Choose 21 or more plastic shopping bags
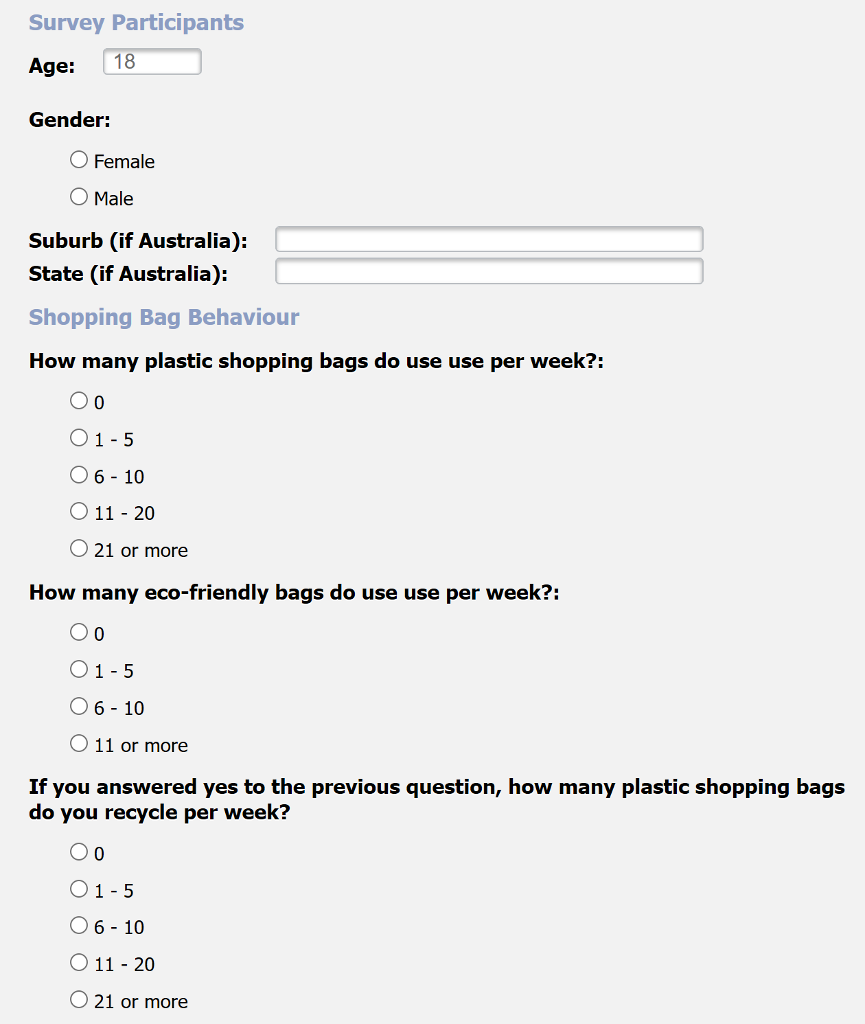The image size is (865, 1024). tap(78, 548)
